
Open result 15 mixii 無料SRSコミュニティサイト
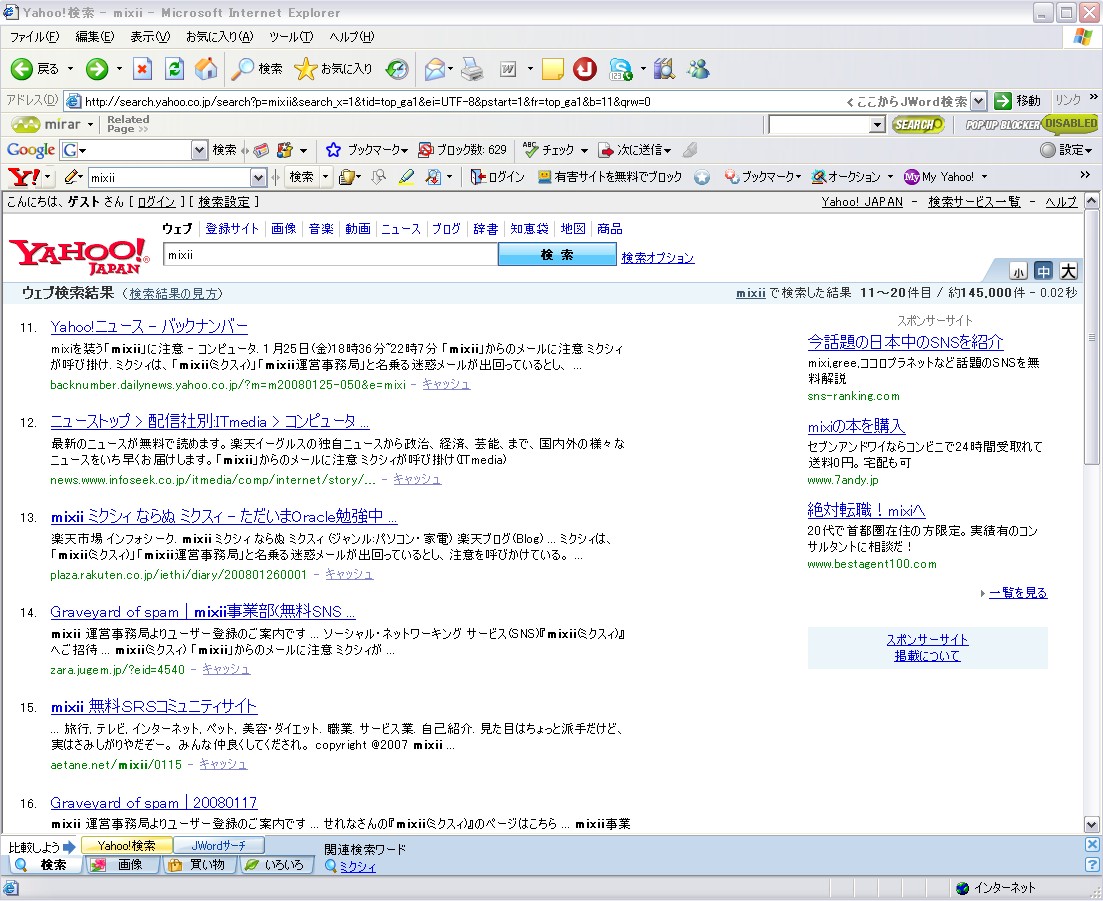[x=154, y=706]
